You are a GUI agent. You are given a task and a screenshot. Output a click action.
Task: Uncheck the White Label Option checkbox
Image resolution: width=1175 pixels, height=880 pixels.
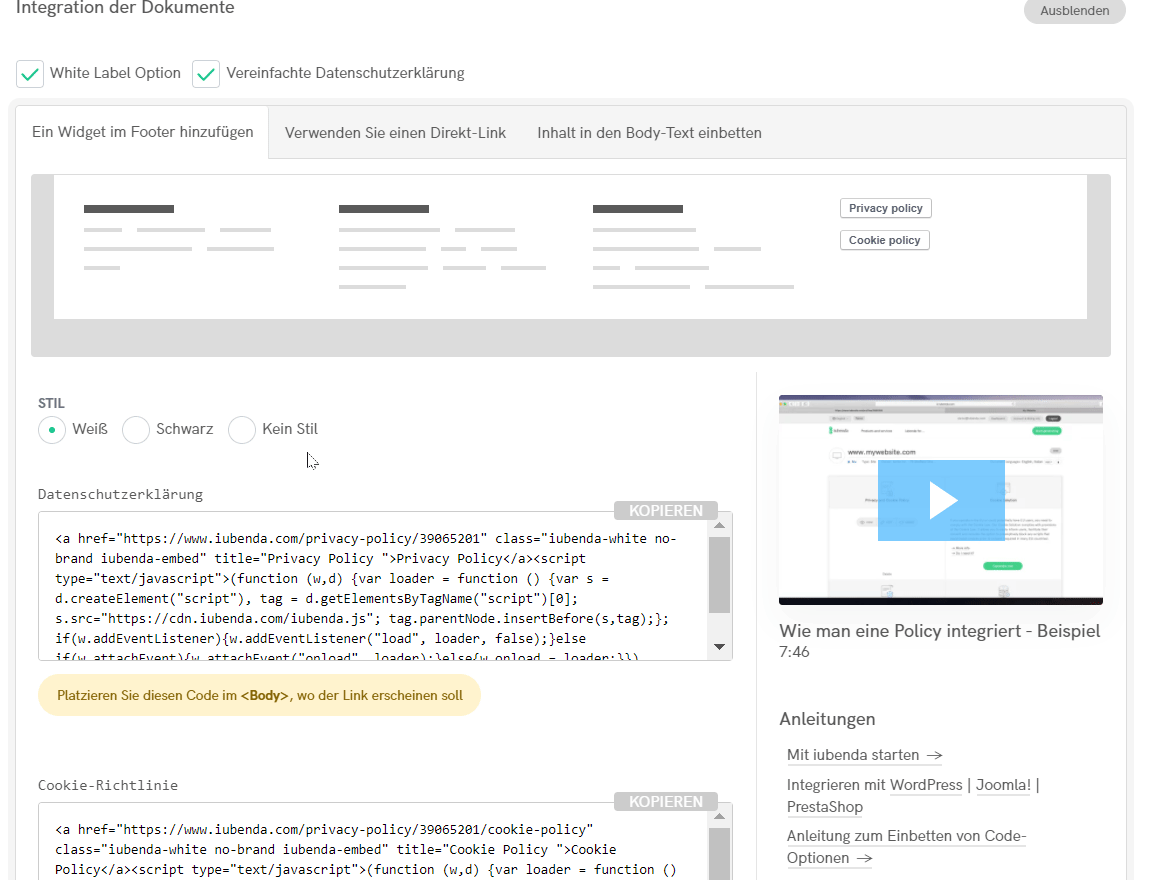(30, 74)
